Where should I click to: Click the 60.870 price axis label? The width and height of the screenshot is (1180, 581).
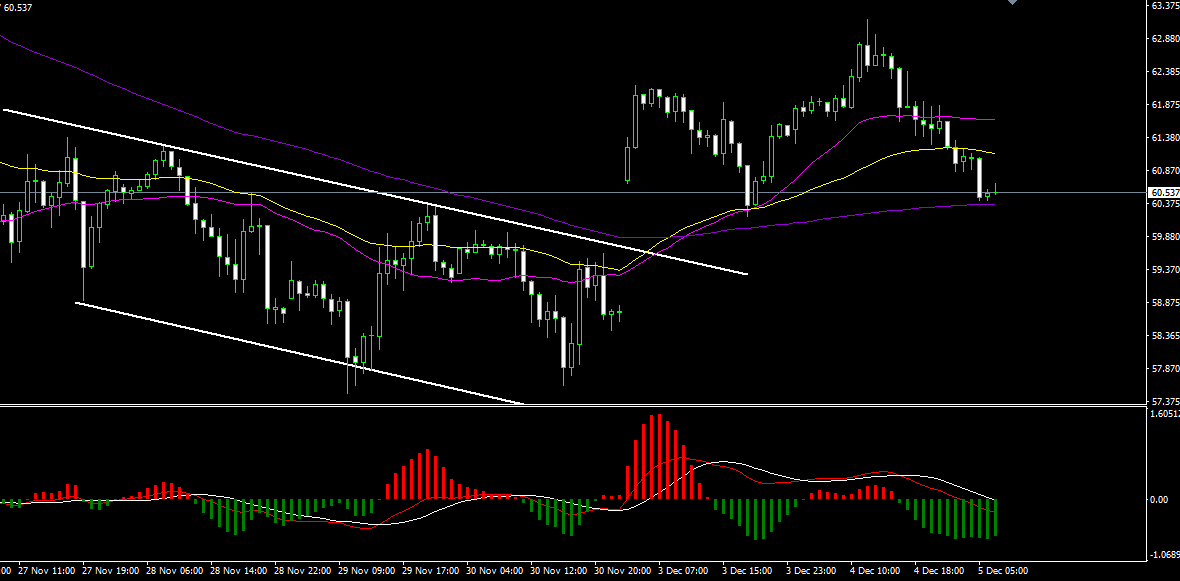pos(1165,171)
